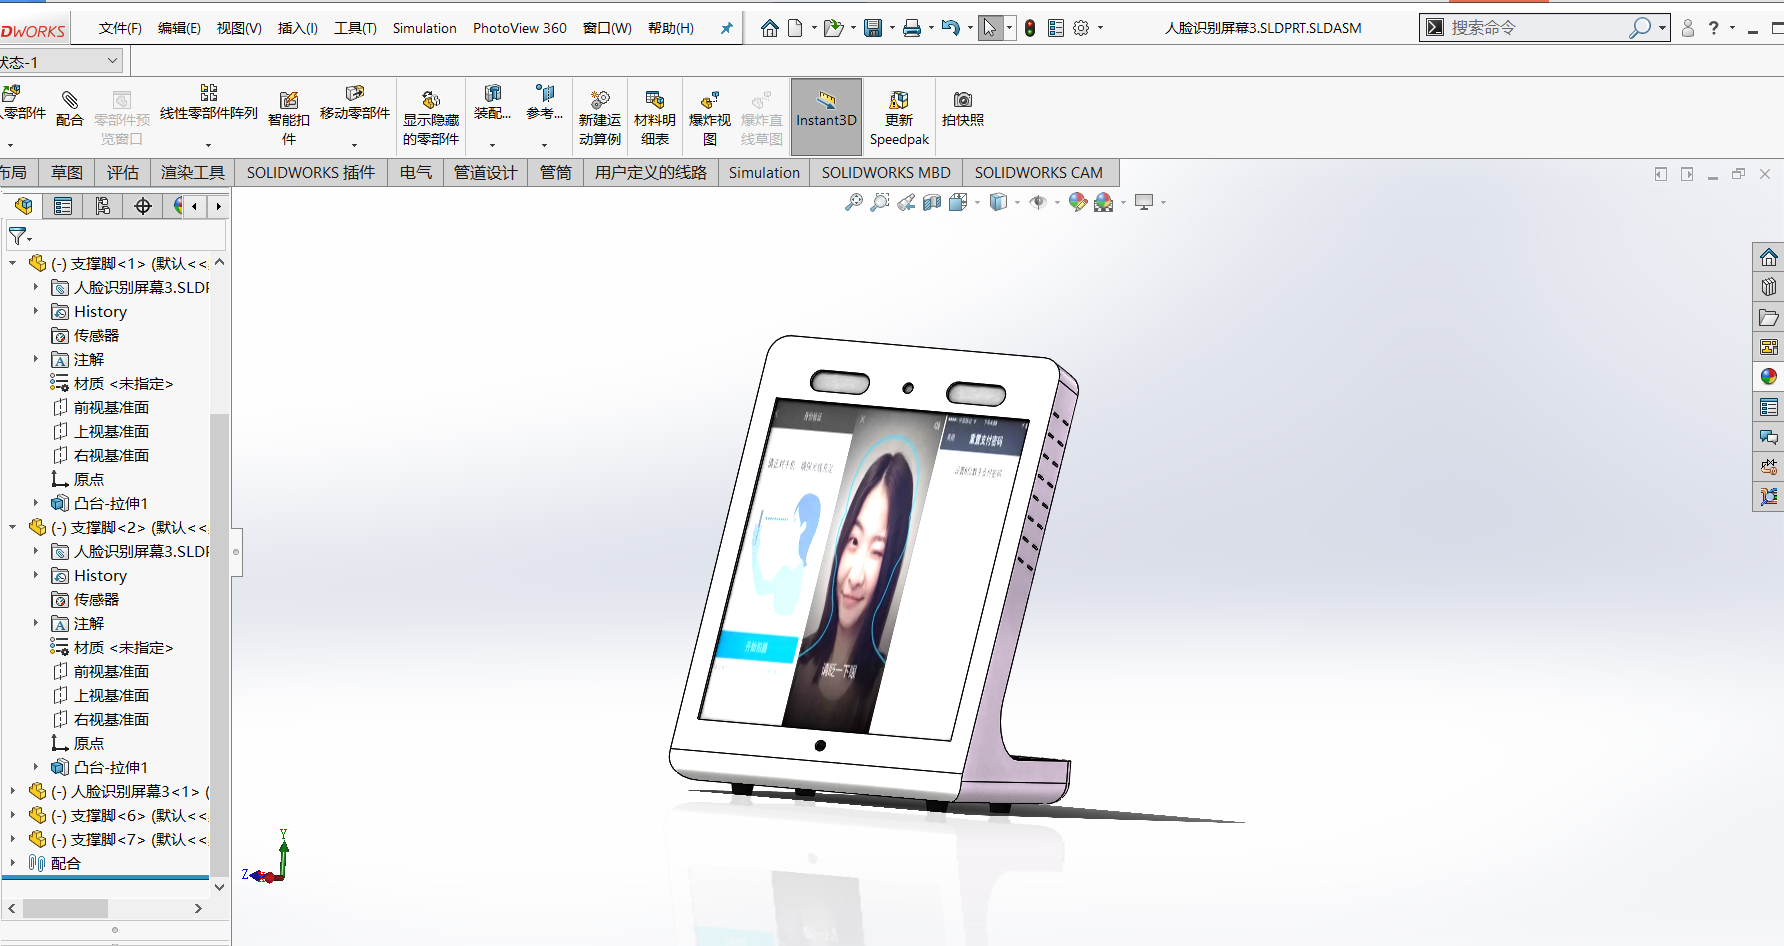Viewport: 1784px width, 946px height.
Task: Open the 工具(T) menu
Action: [x=355, y=28]
